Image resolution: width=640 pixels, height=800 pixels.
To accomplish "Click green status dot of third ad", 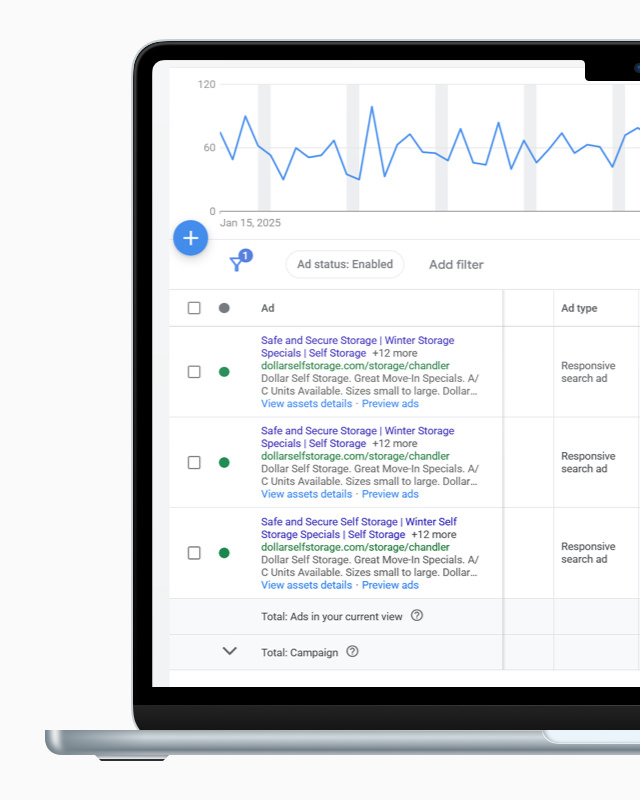I will coord(224,553).
